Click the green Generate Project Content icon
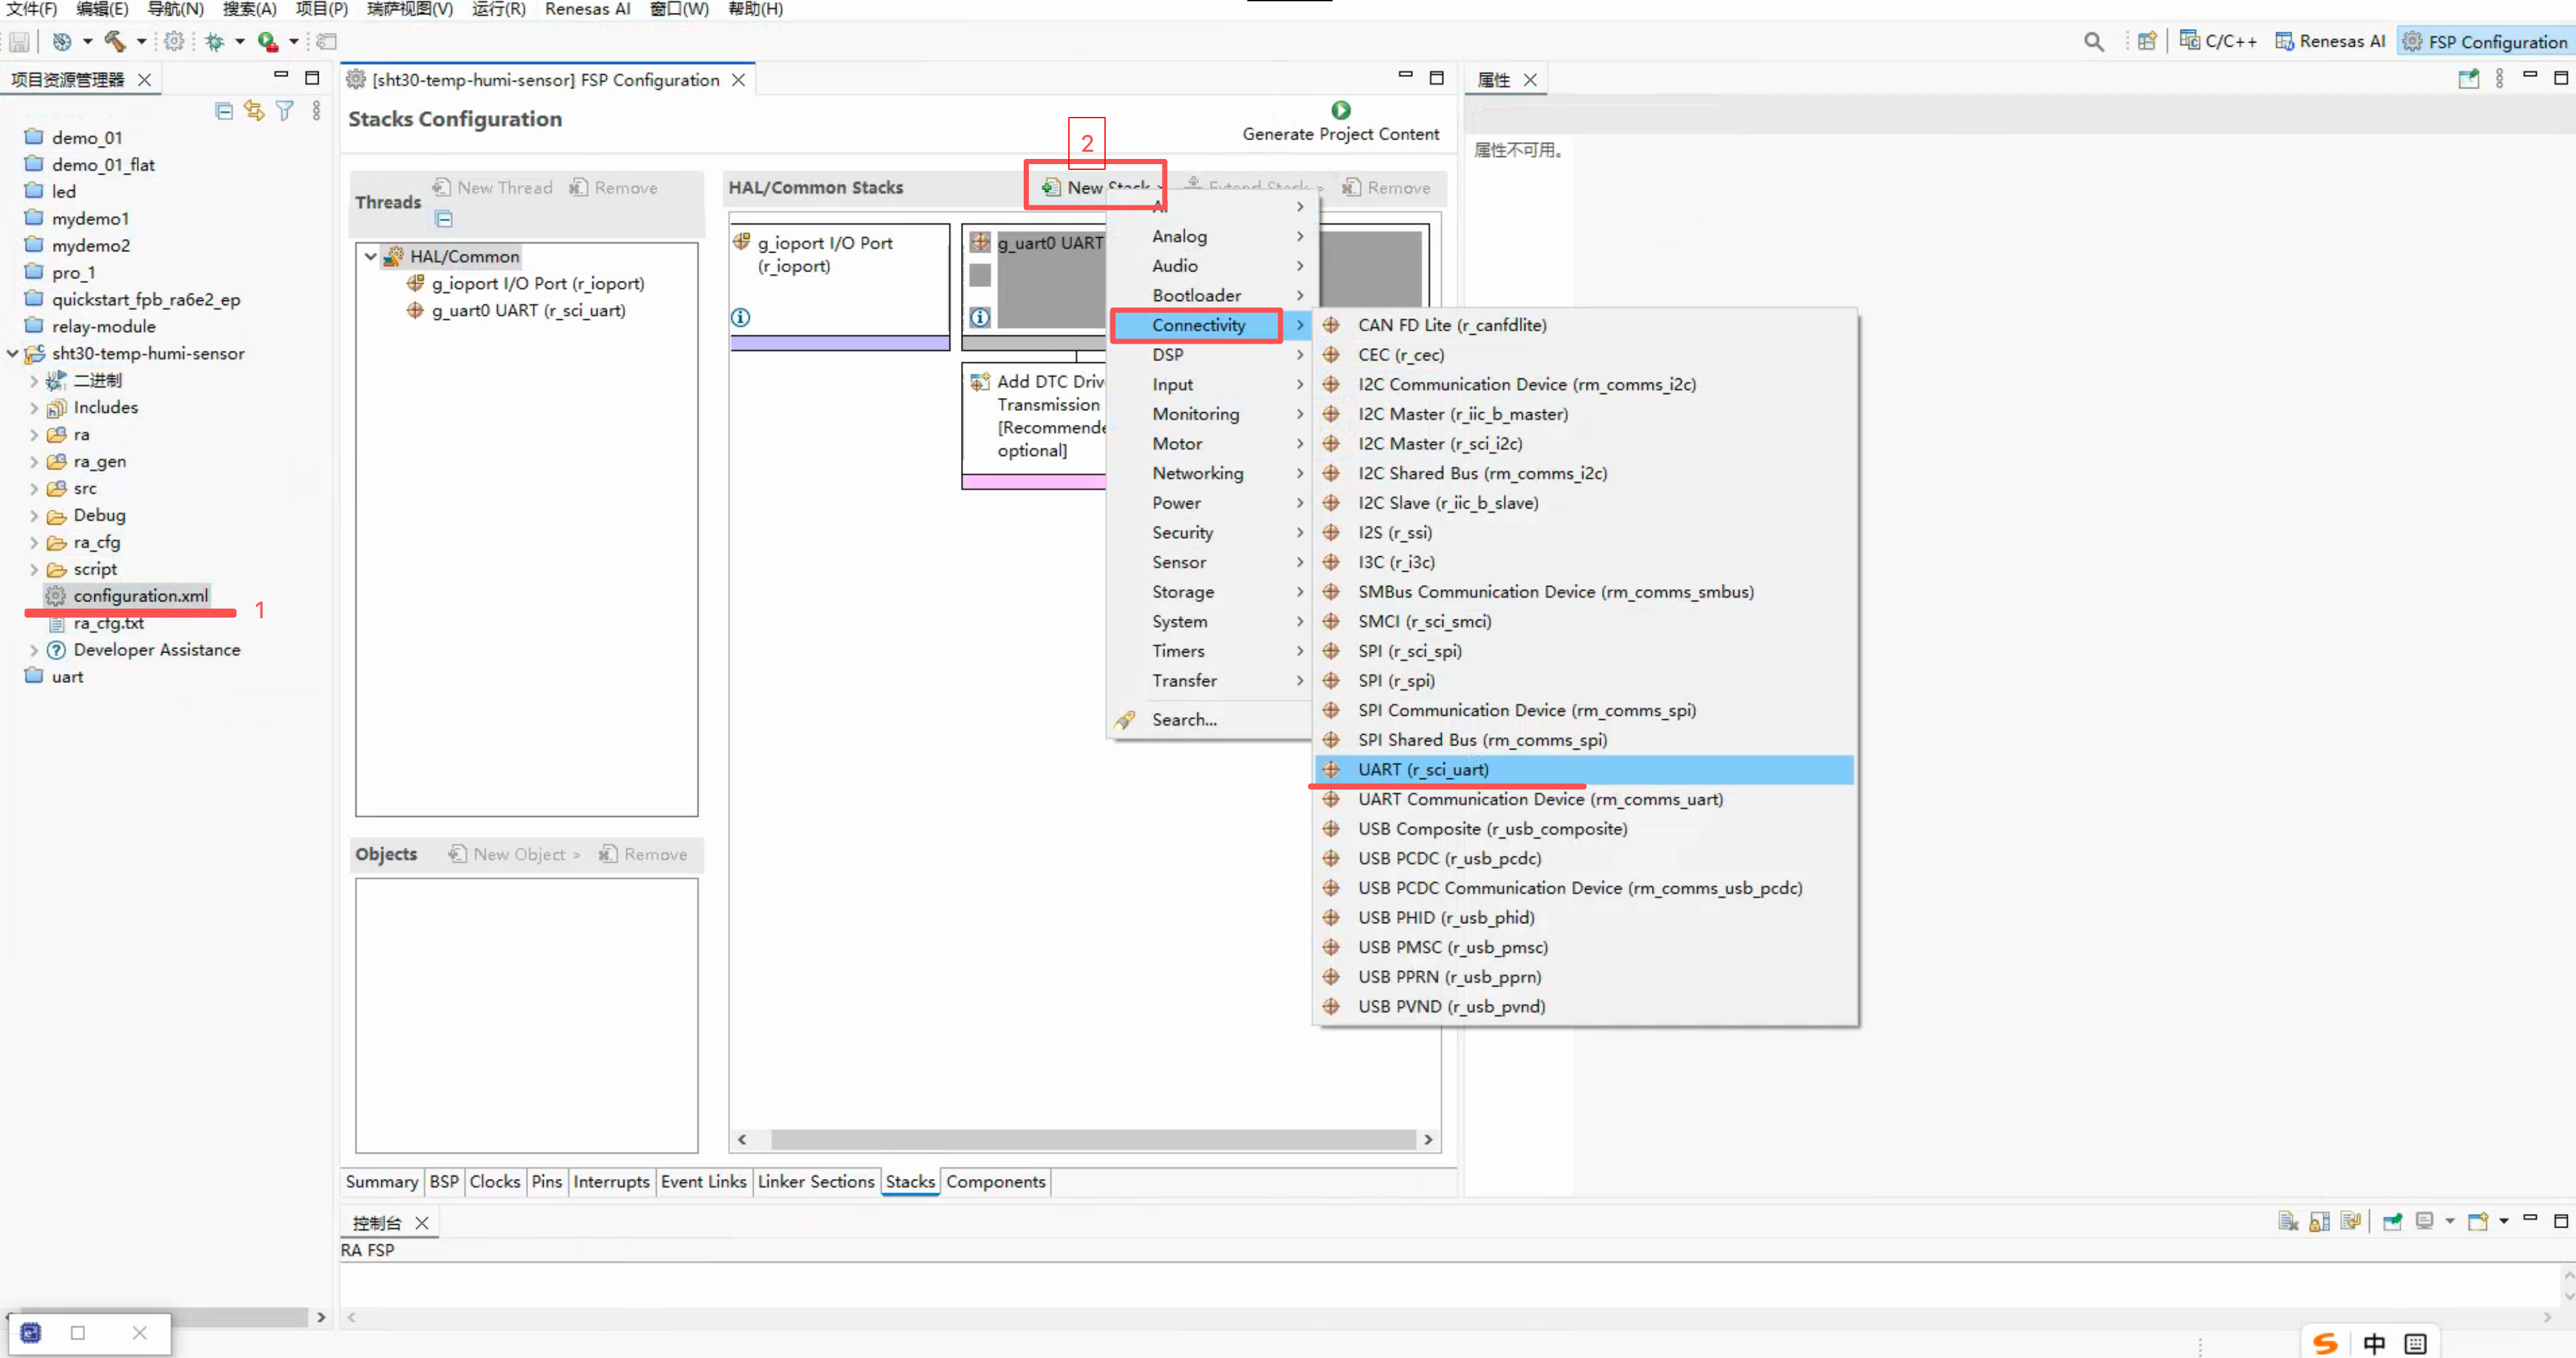Viewport: 2576px width, 1358px height. (1340, 110)
